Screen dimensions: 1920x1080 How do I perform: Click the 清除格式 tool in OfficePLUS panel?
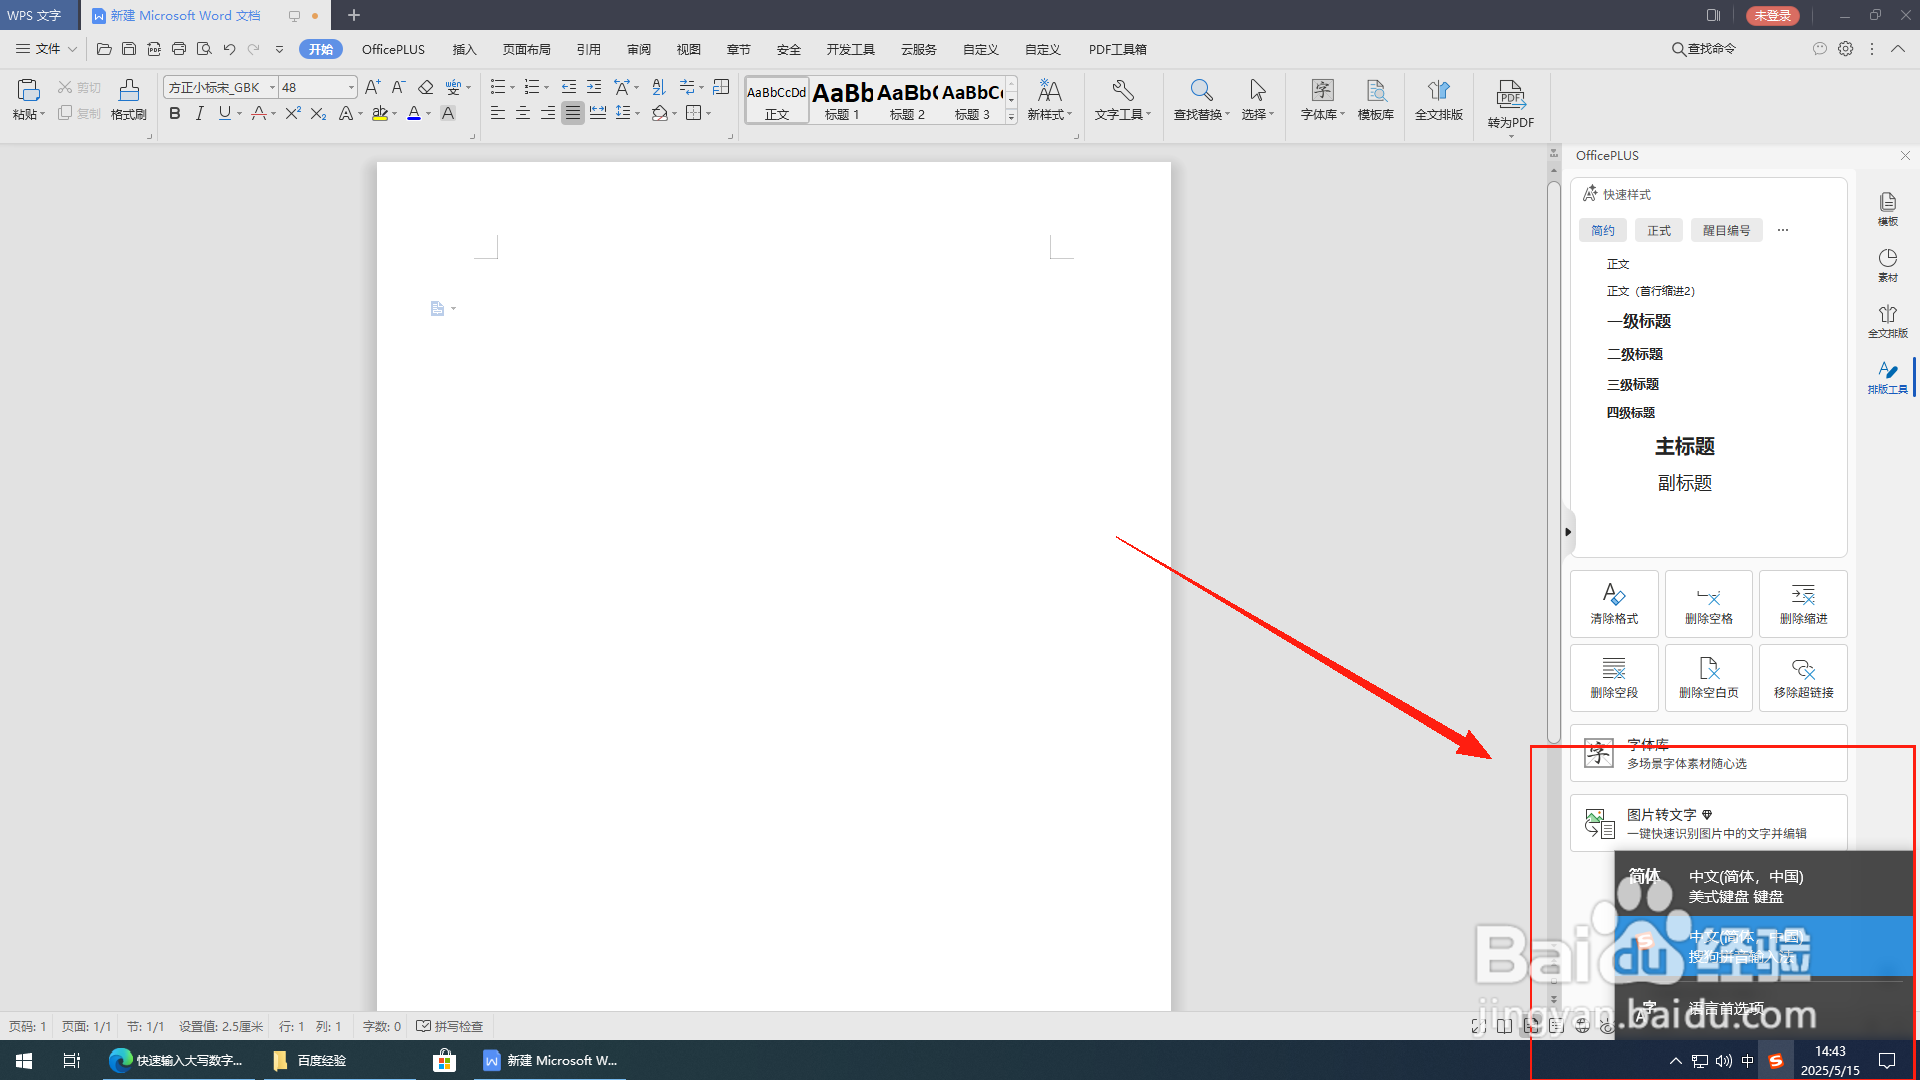coord(1613,603)
